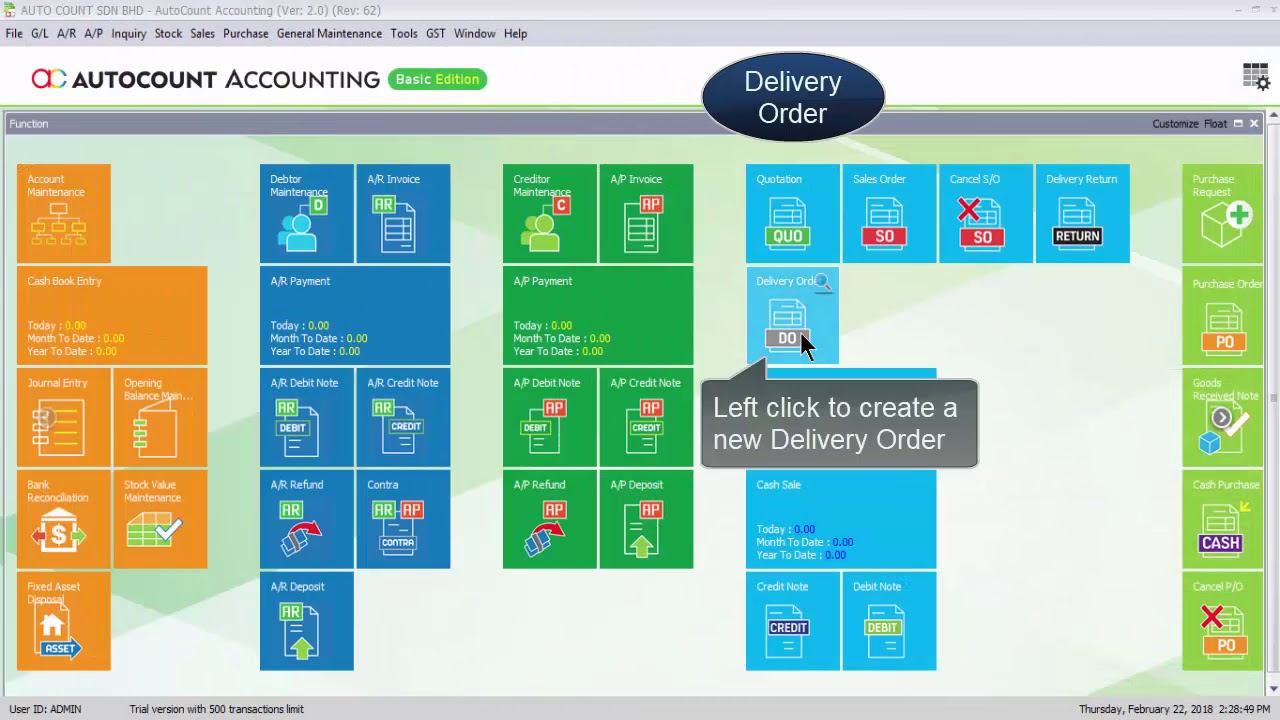This screenshot has width=1280, height=720.
Task: Open the GST menu
Action: click(x=435, y=33)
